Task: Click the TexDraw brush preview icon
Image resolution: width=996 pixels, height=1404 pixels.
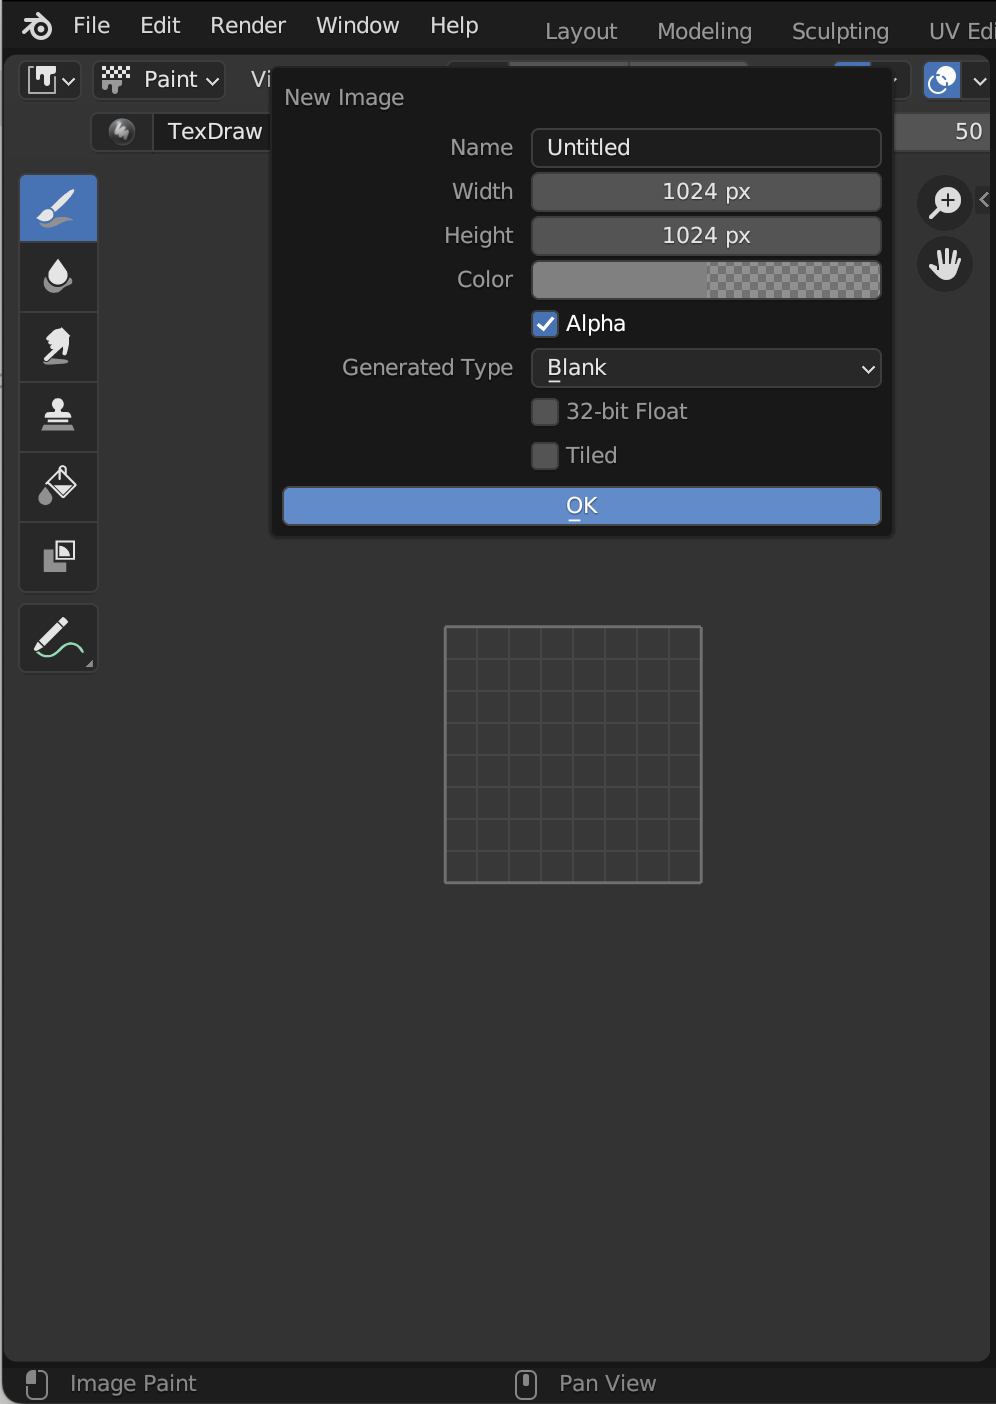Action: [122, 131]
